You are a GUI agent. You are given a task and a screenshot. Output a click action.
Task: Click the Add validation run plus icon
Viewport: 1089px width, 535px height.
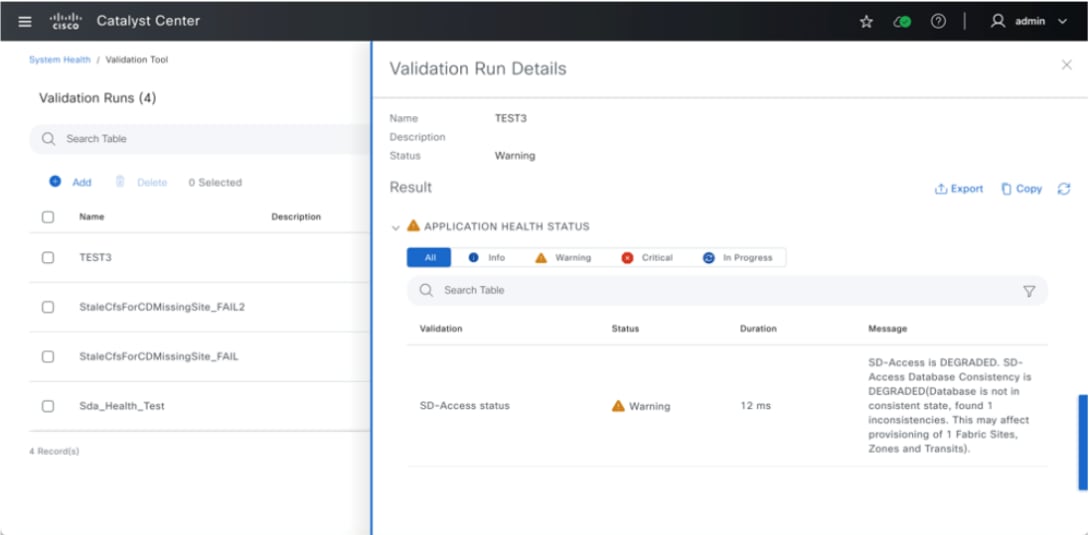(56, 182)
